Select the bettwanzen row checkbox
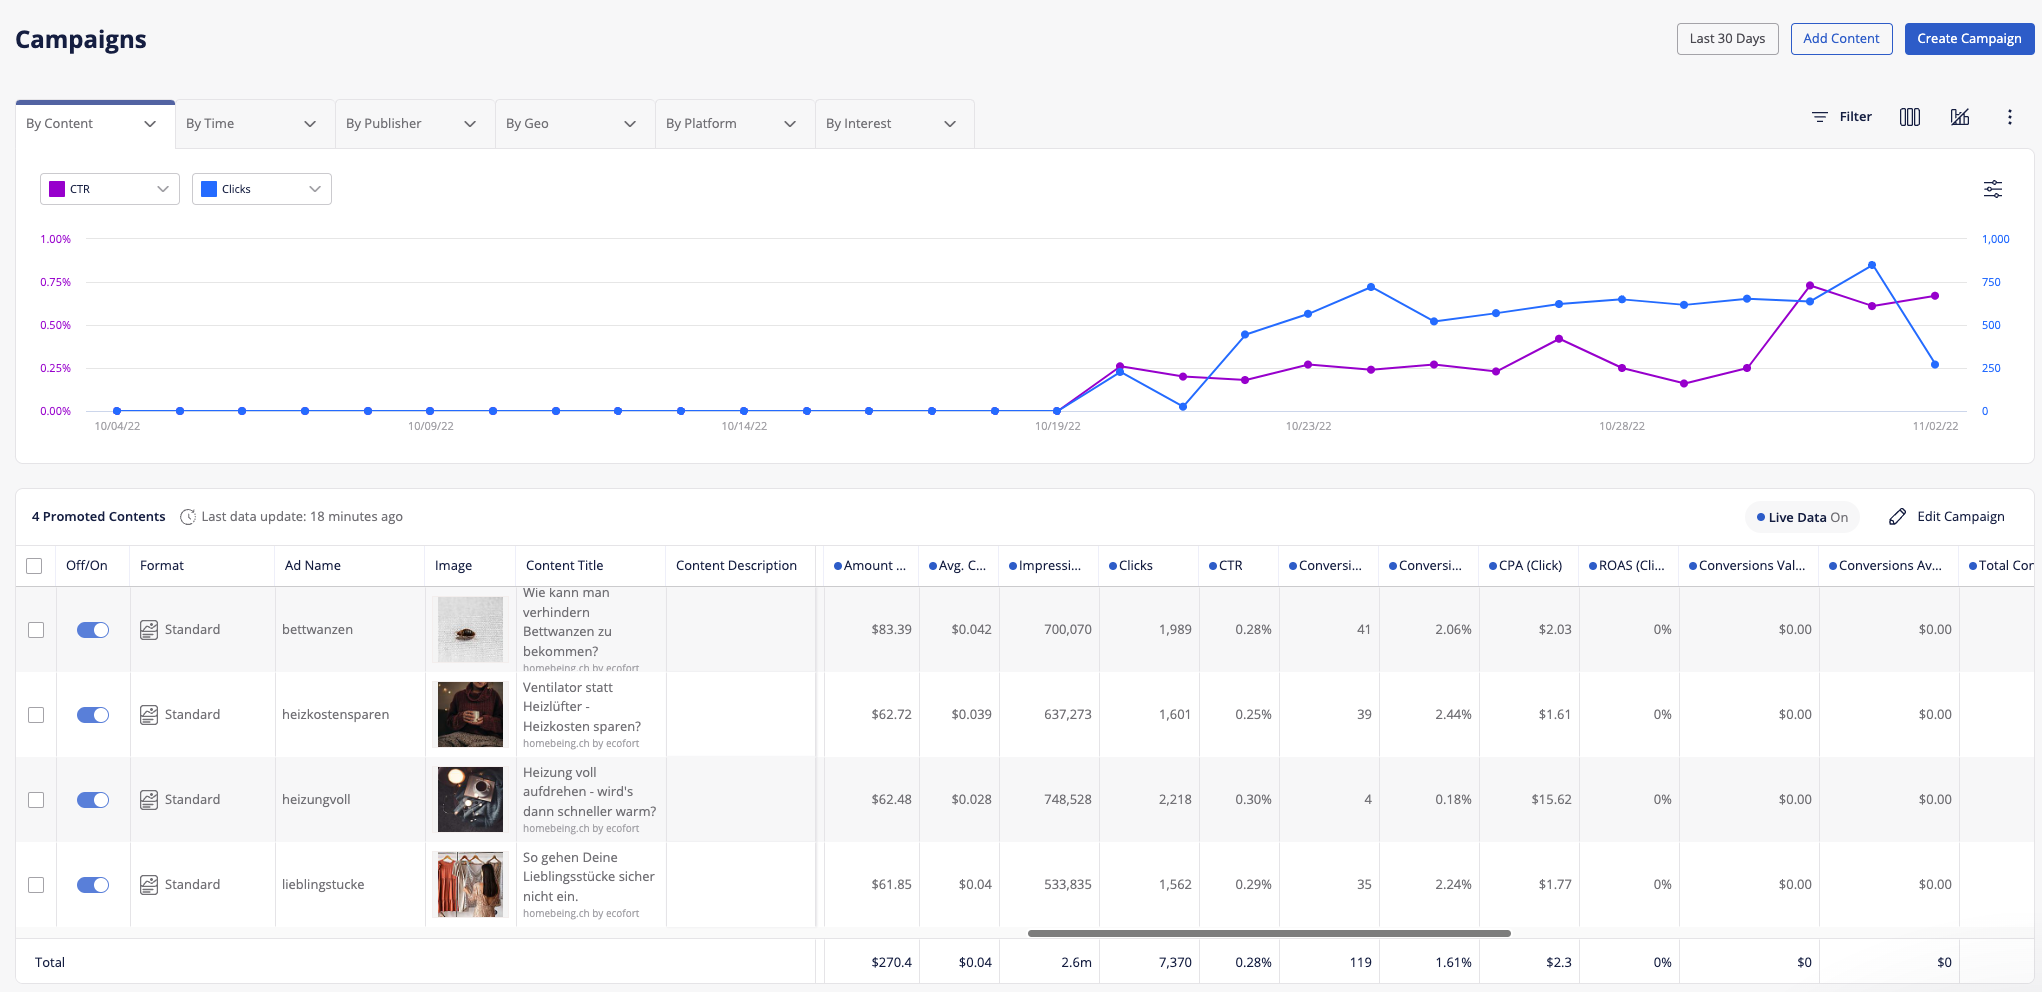The width and height of the screenshot is (2042, 992). [36, 630]
